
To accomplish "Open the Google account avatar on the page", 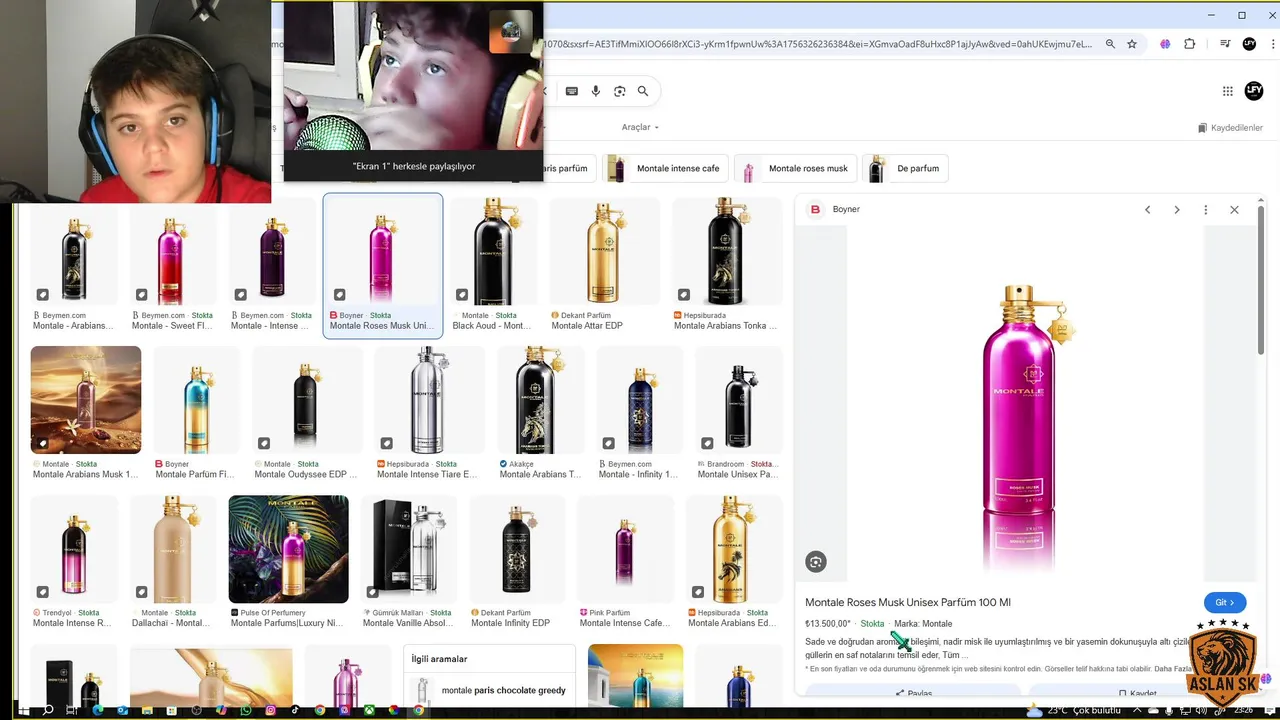I will point(1254,91).
